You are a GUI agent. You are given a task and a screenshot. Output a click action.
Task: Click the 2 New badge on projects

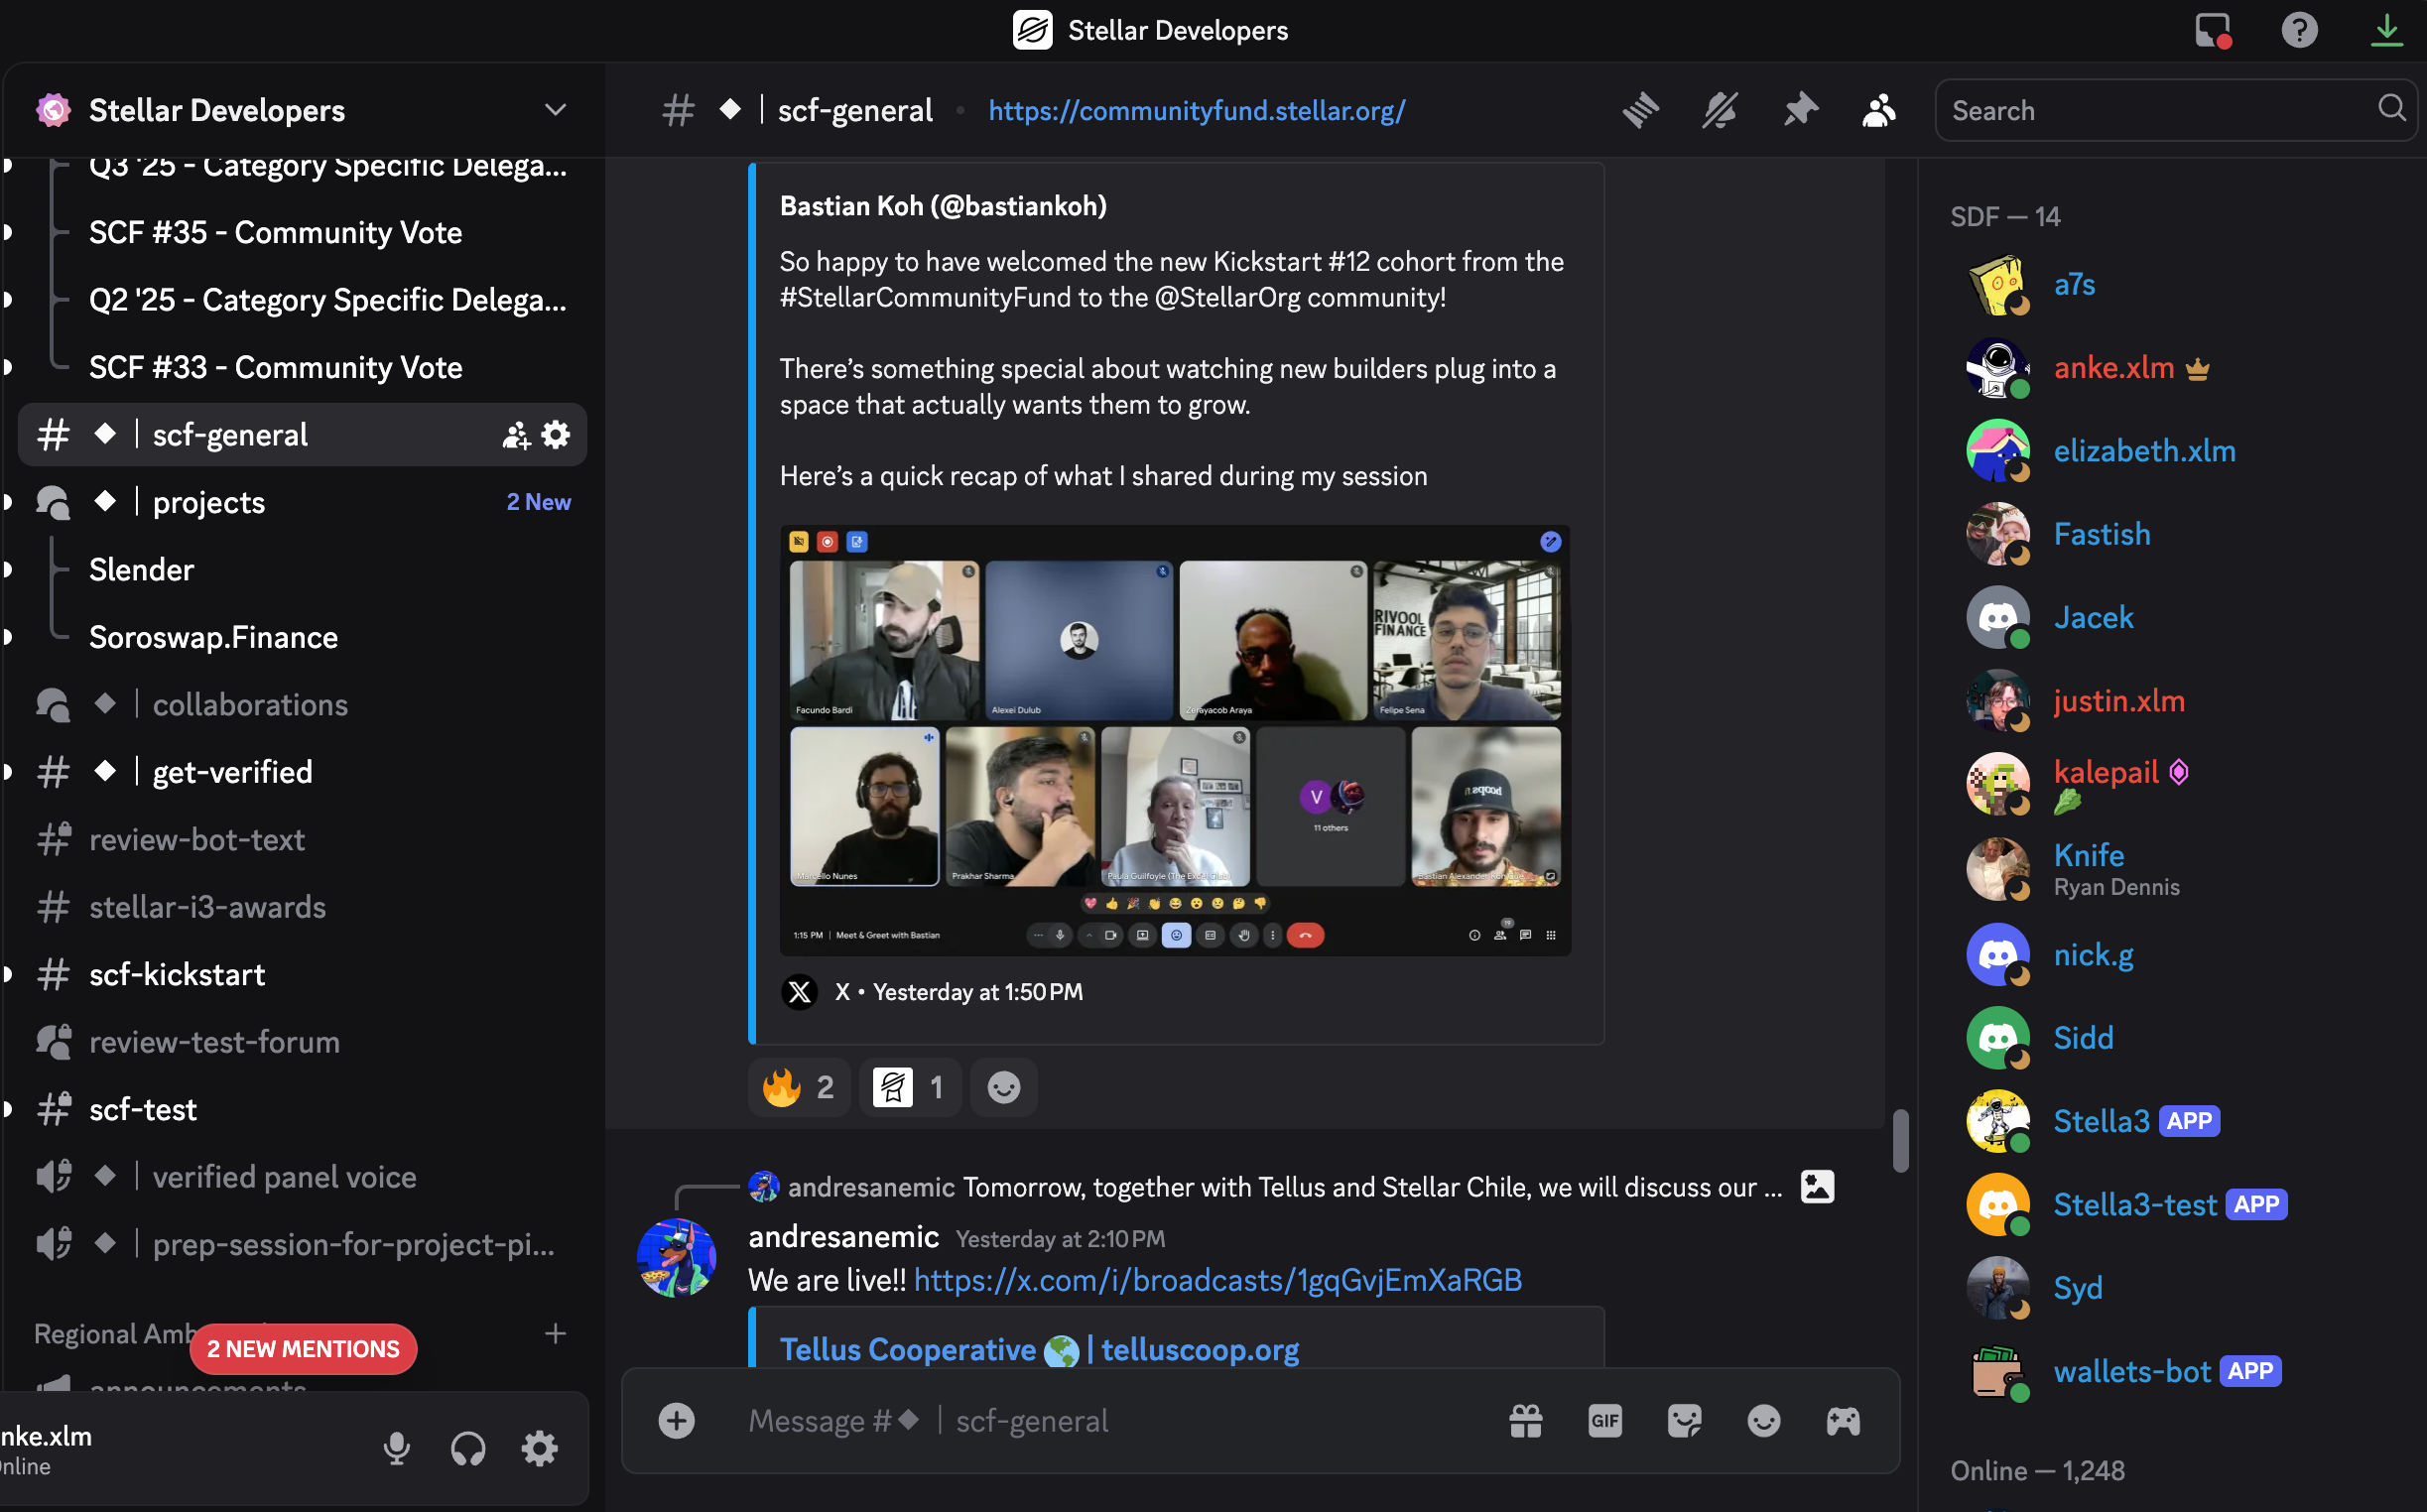pyautogui.click(x=538, y=502)
